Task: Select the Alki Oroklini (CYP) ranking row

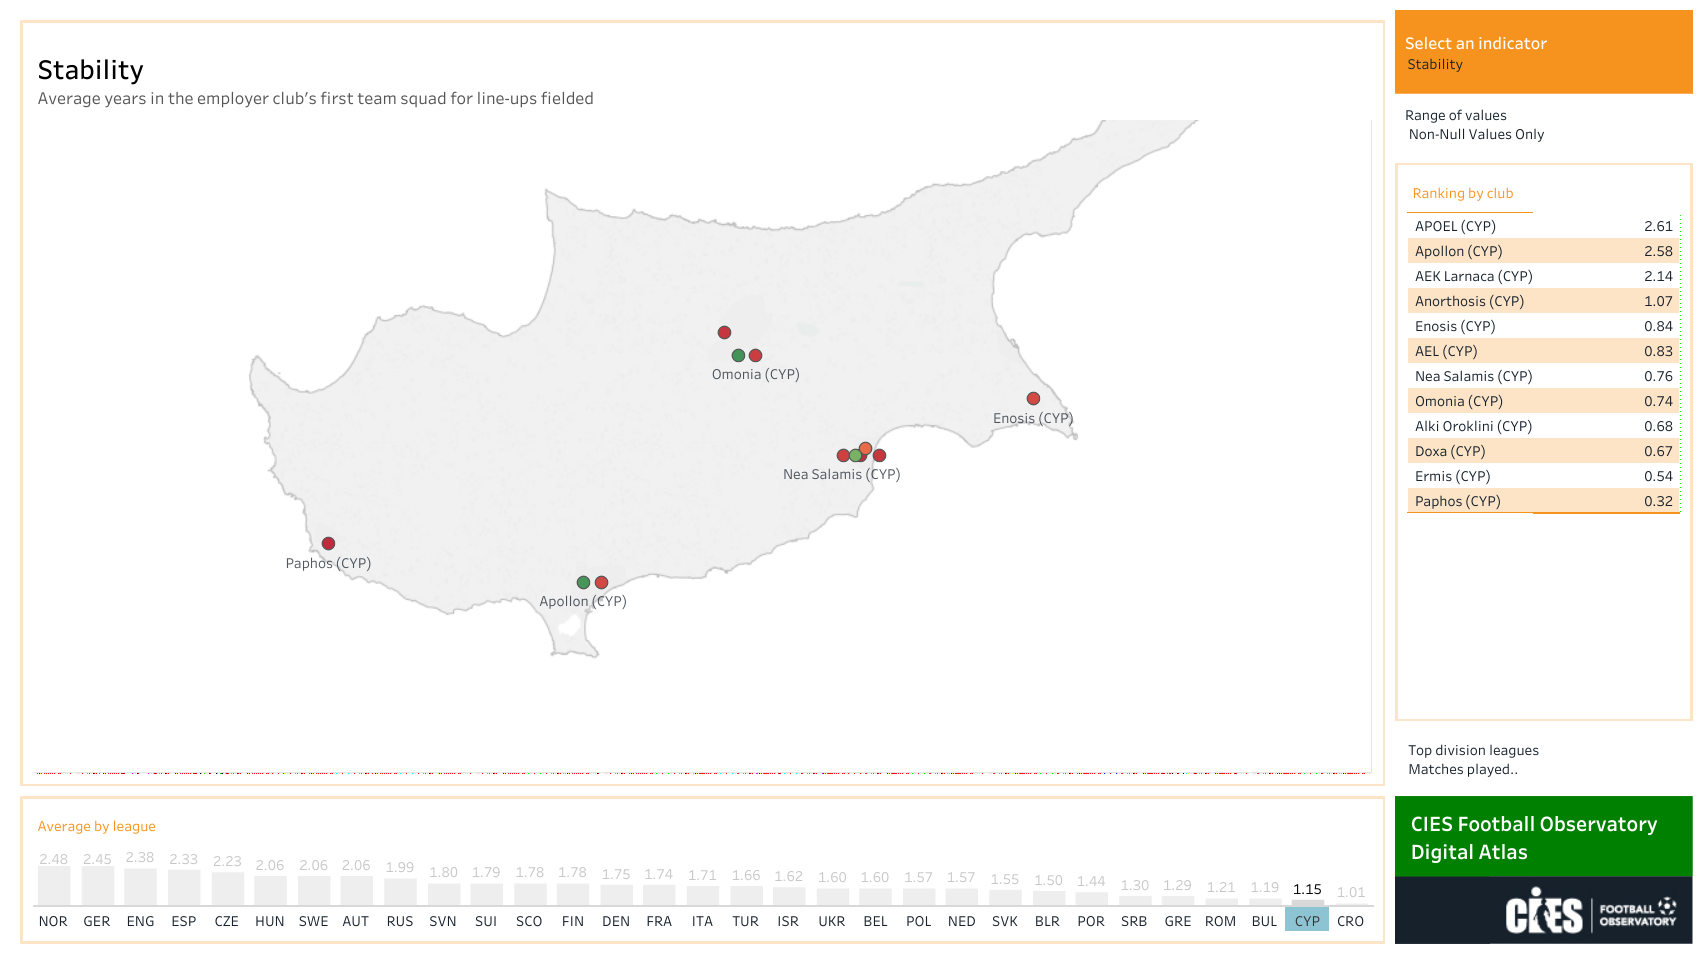Action: (x=1543, y=426)
